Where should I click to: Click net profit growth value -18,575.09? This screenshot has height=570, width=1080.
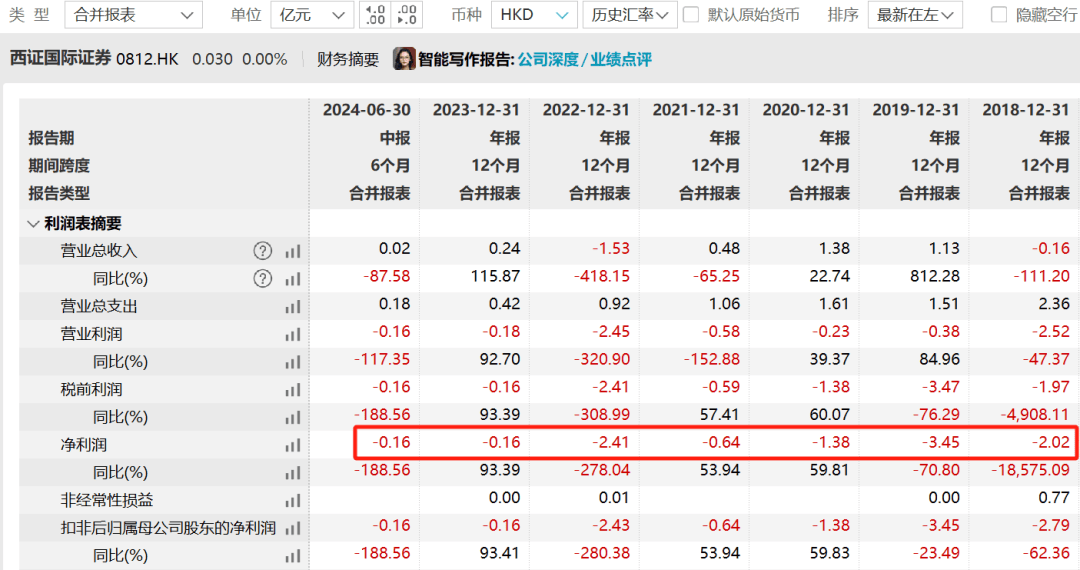pyautogui.click(x=1030, y=470)
